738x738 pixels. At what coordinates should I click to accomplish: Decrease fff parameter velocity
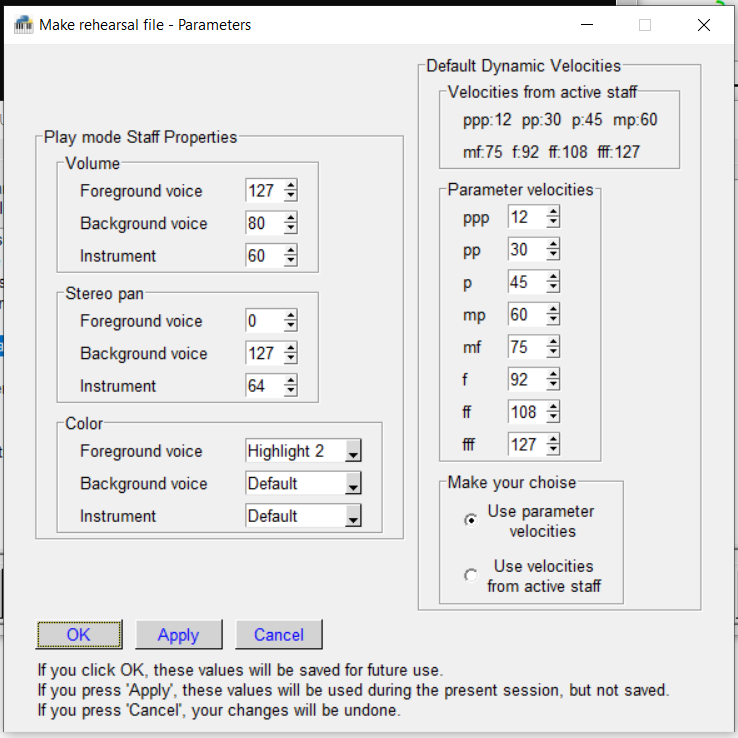[554, 449]
